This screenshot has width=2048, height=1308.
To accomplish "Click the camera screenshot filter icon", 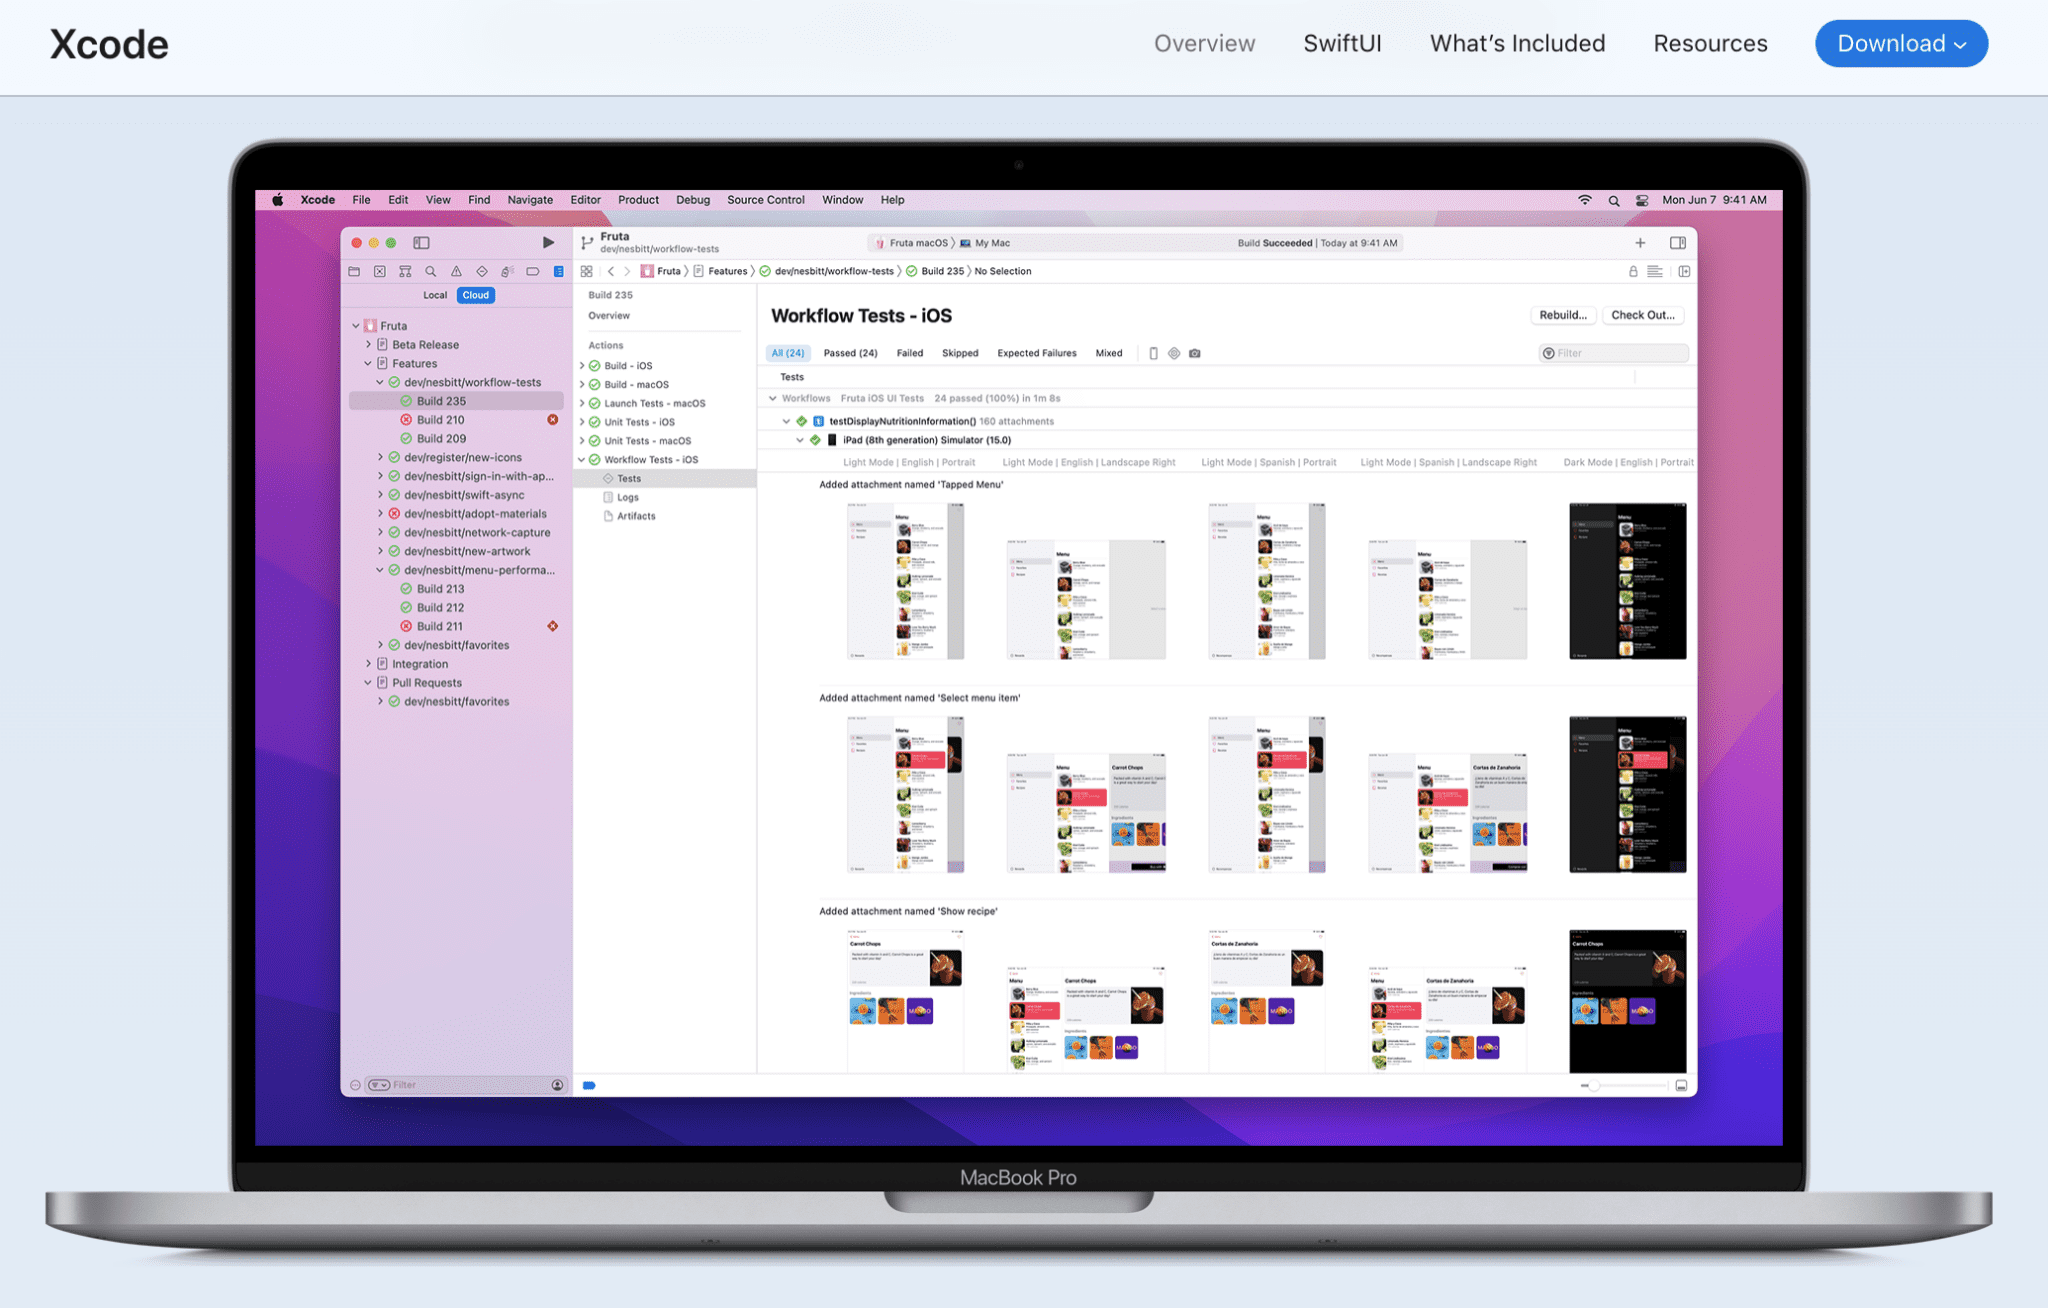I will (1194, 353).
